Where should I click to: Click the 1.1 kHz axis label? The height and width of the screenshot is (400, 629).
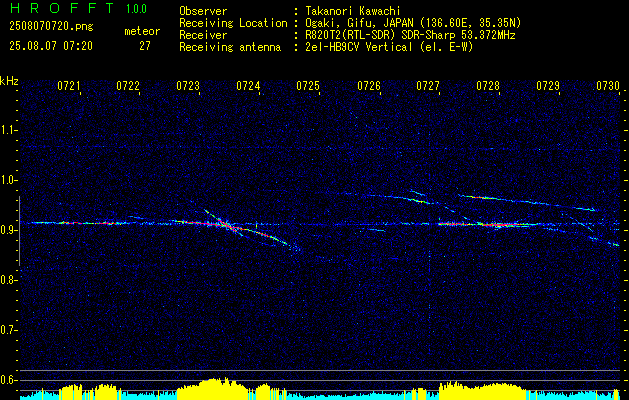click(x=8, y=130)
